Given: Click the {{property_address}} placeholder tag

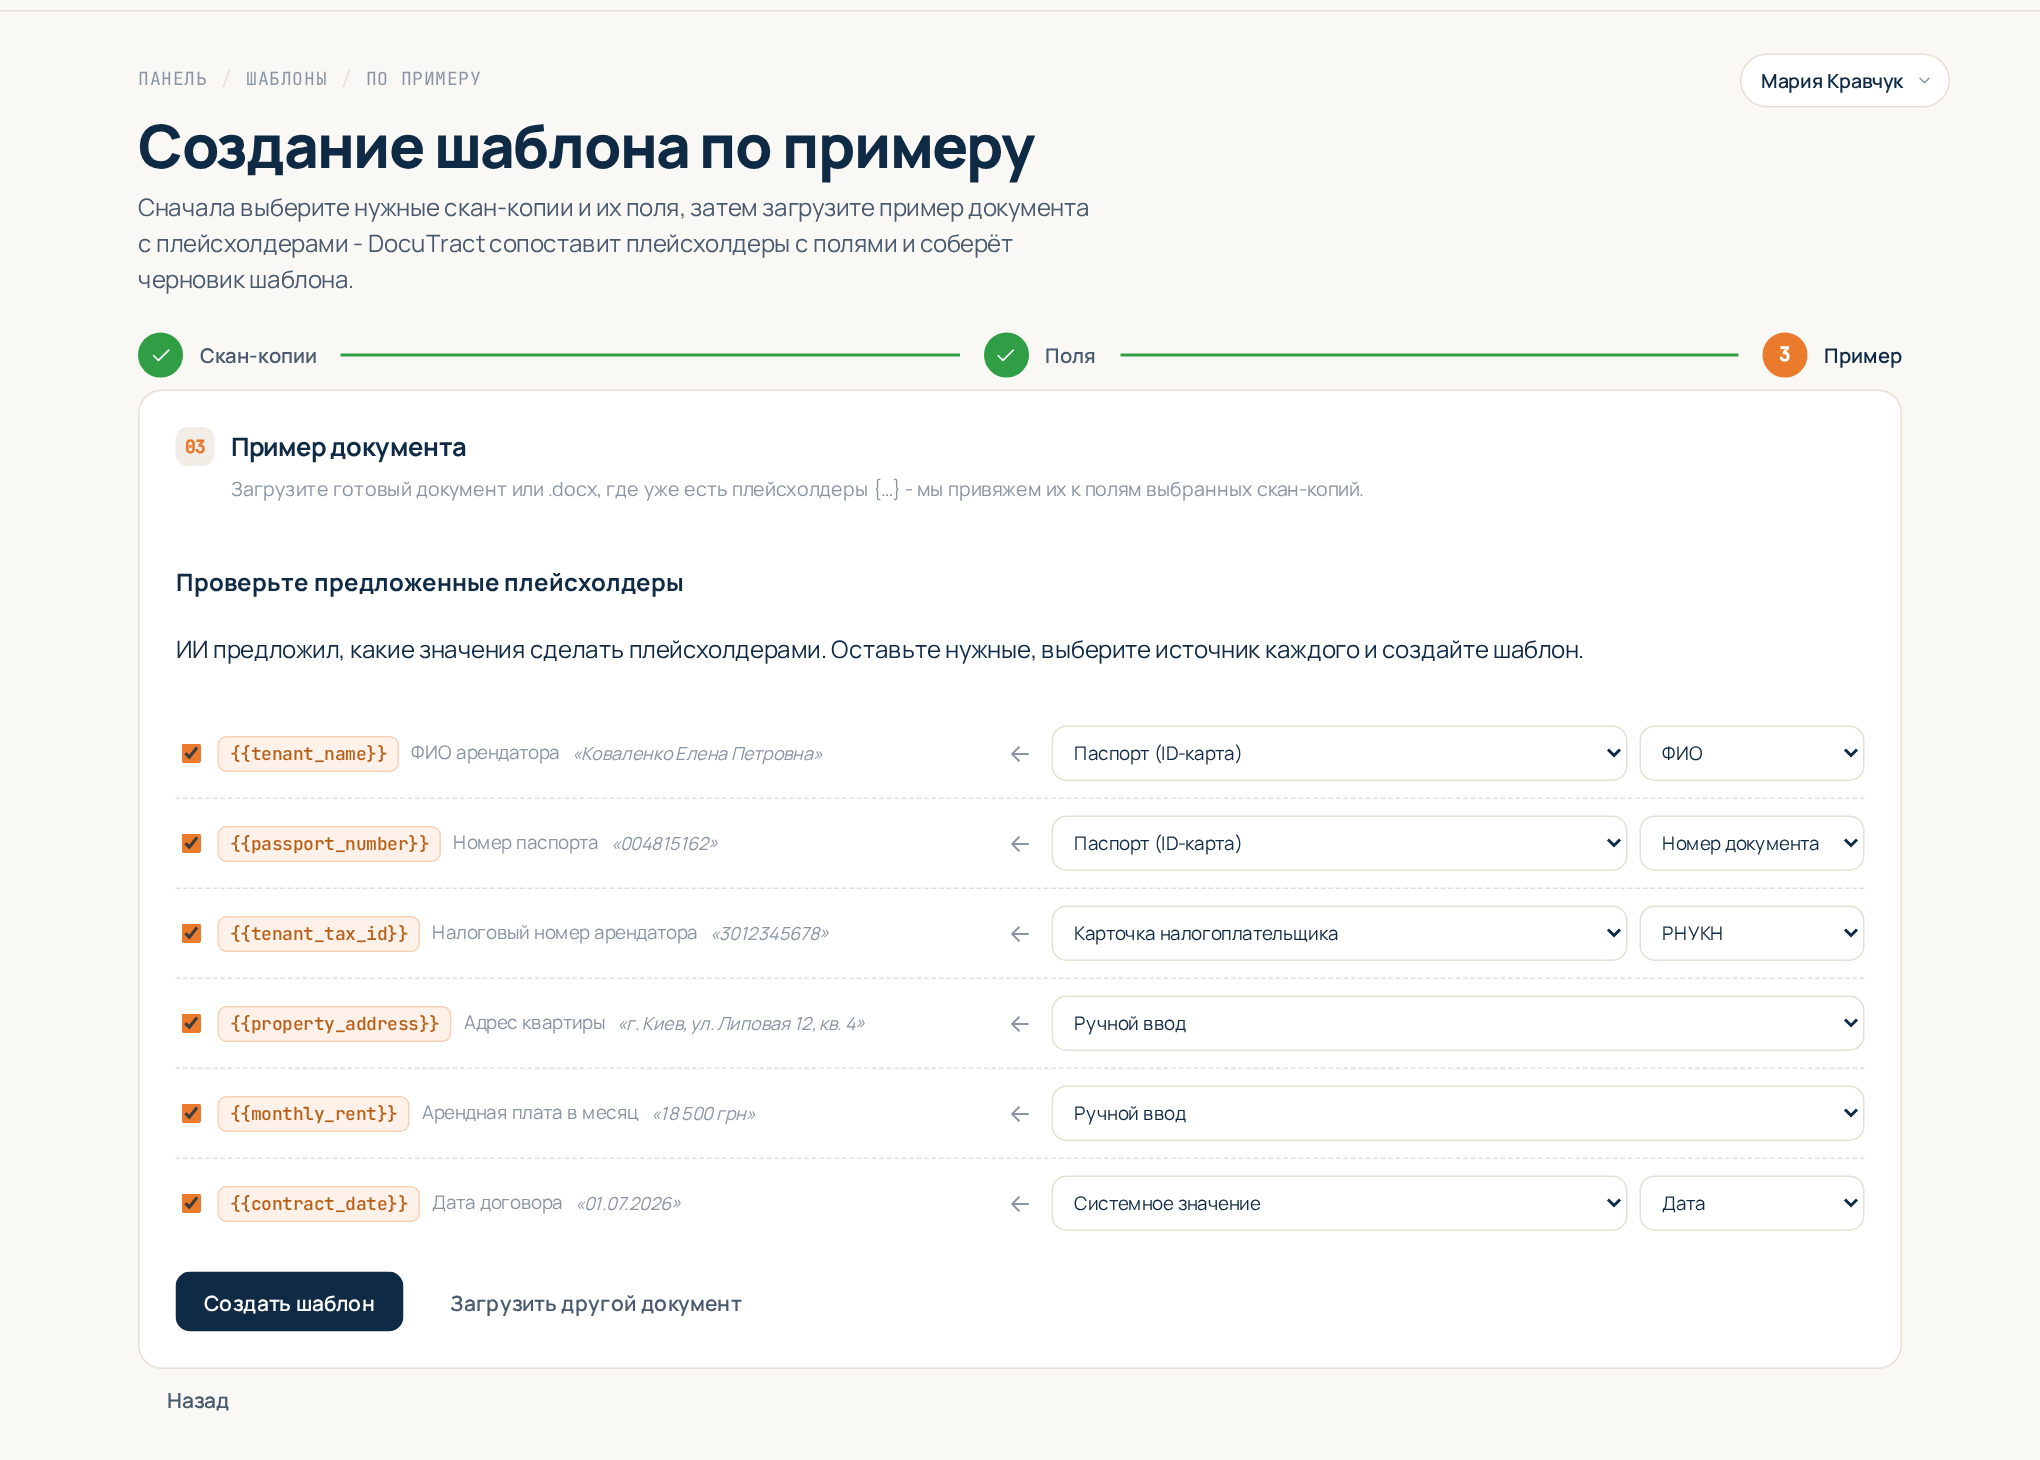Looking at the screenshot, I should click(334, 1023).
